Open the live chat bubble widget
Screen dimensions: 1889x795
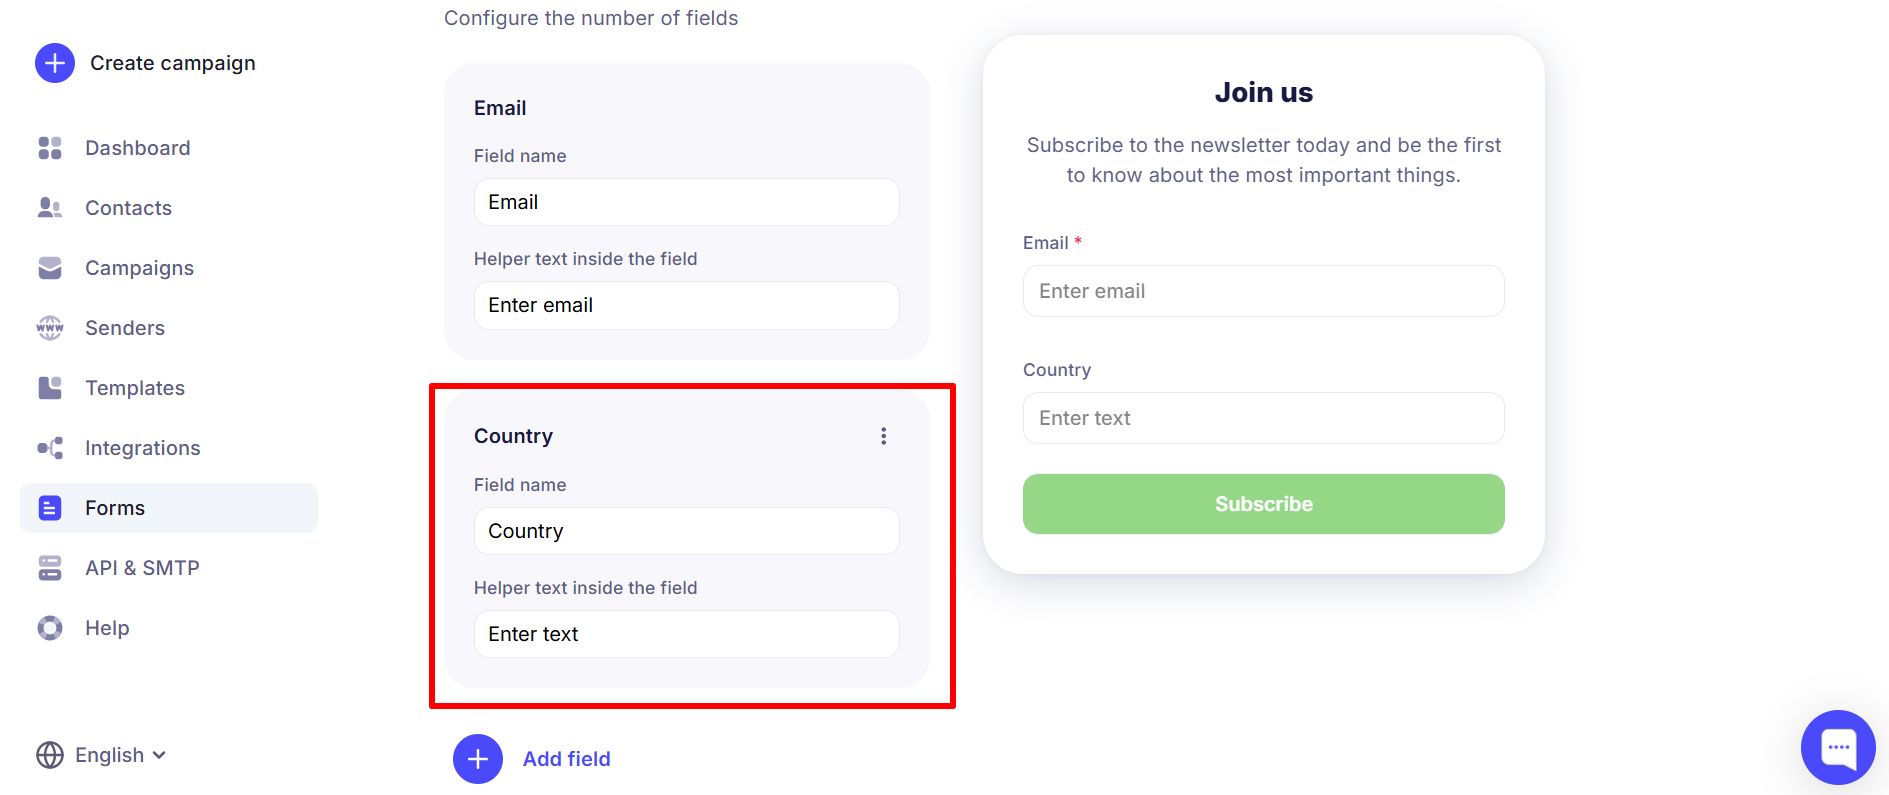pyautogui.click(x=1838, y=747)
